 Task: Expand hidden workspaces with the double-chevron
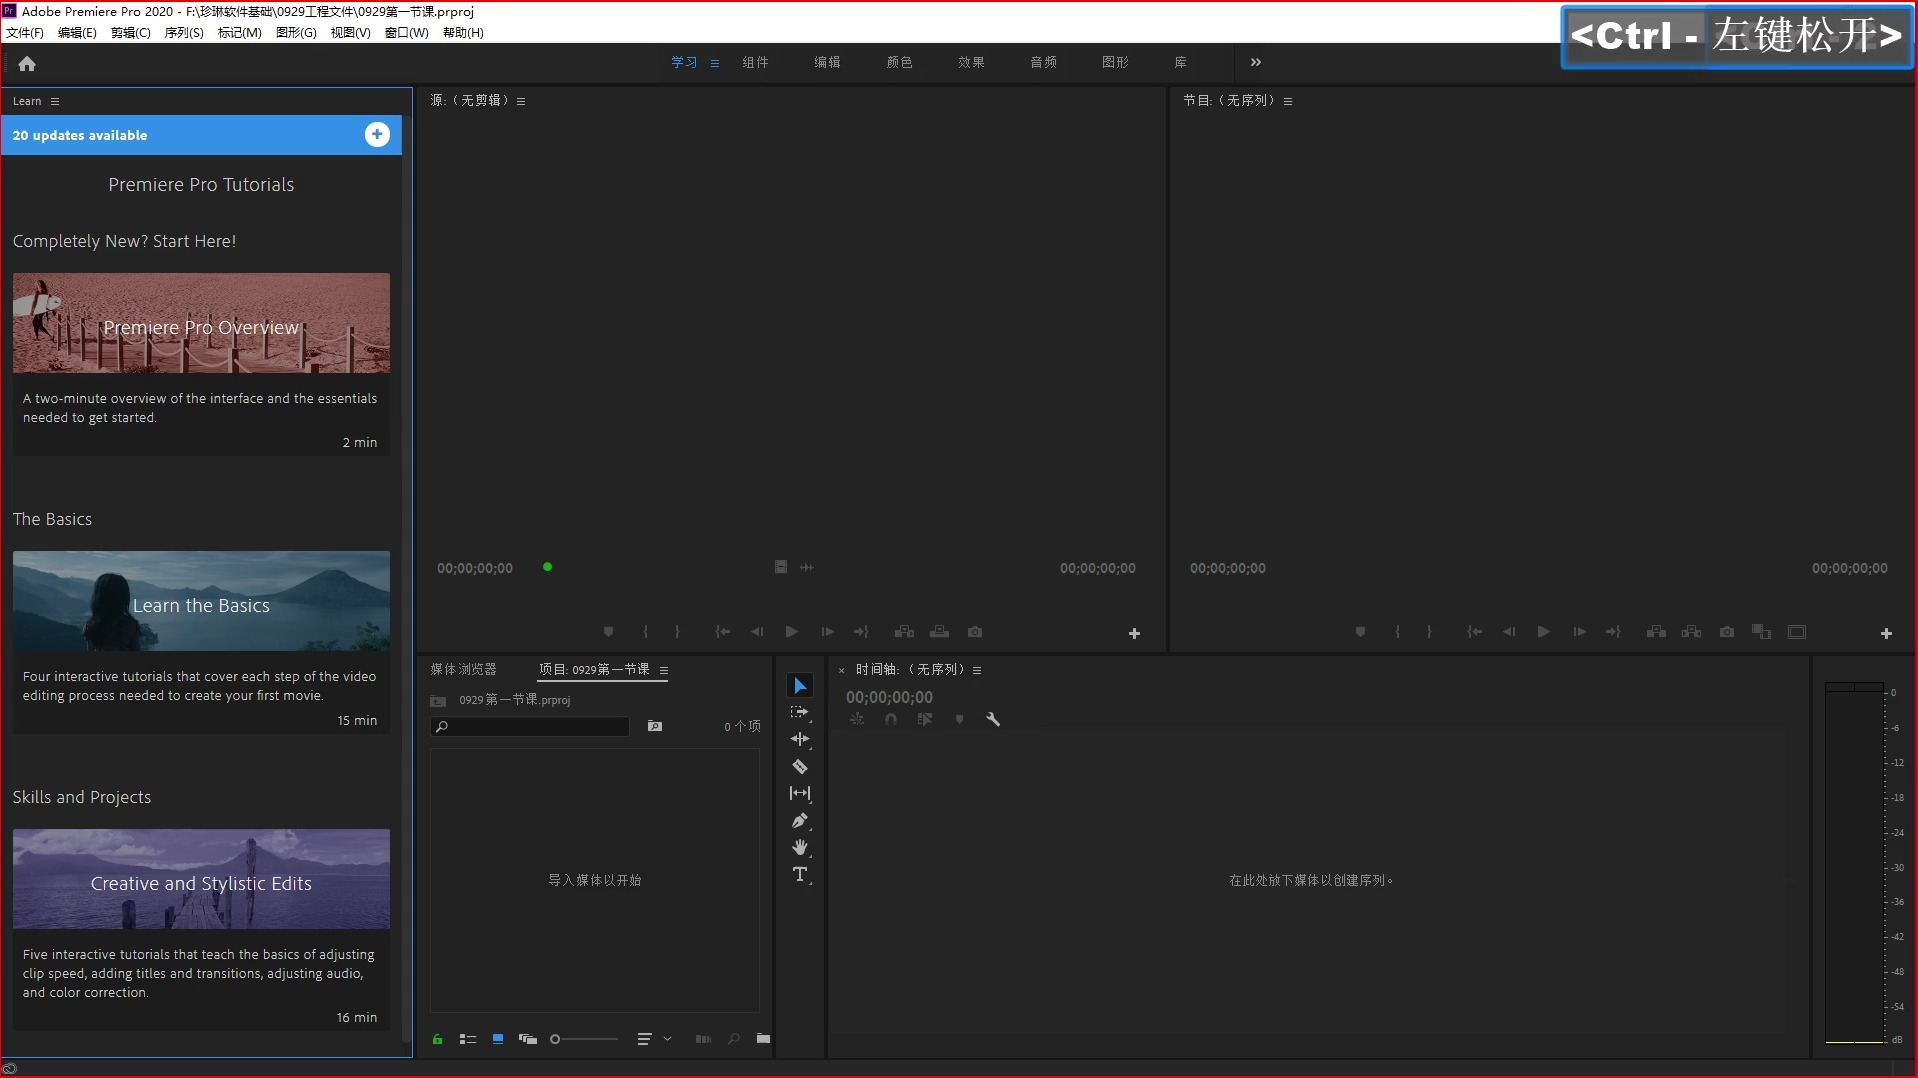[1255, 62]
